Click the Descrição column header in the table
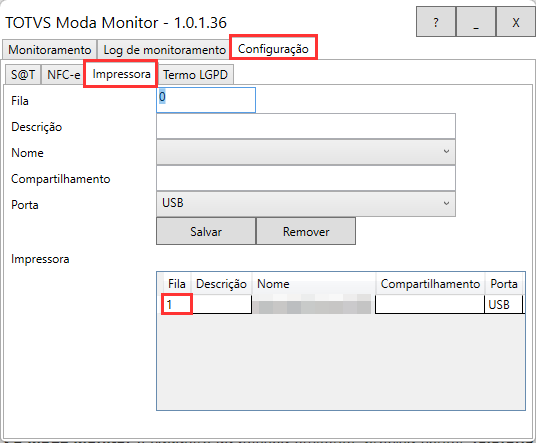536x443 pixels. coord(222,284)
